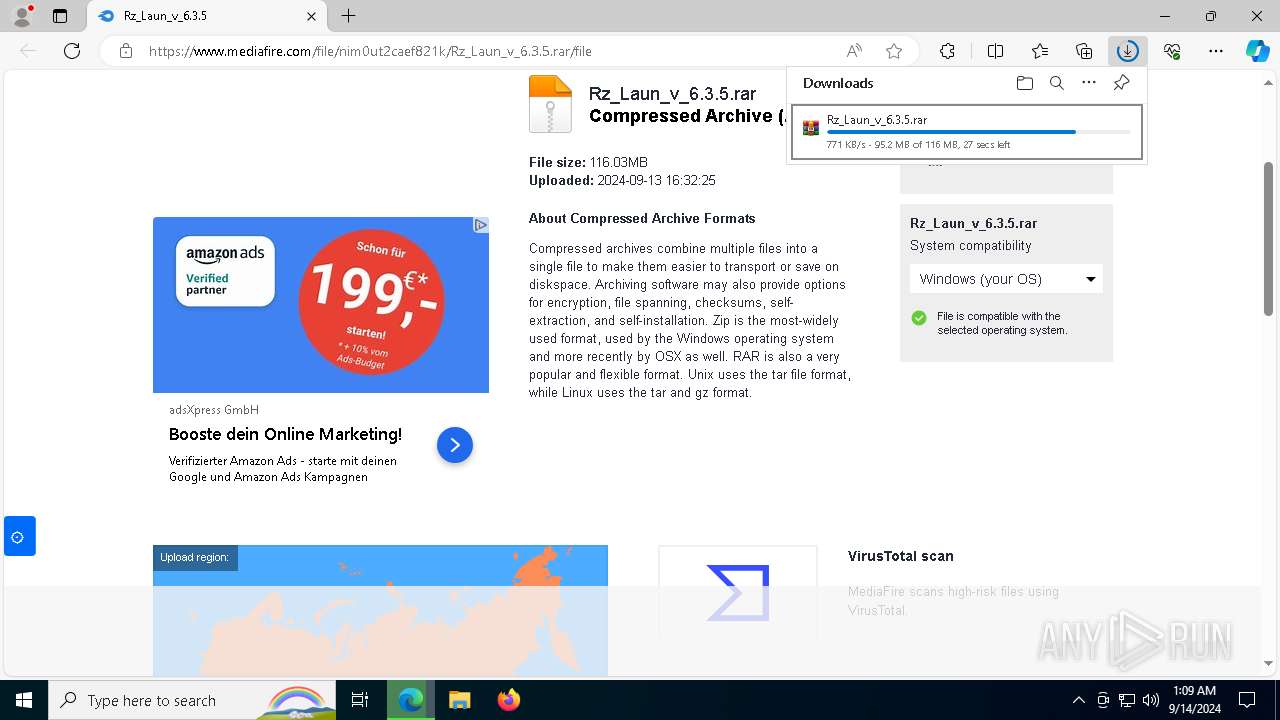Open browser Extensions puzzle icon
The image size is (1280, 720).
click(x=947, y=51)
